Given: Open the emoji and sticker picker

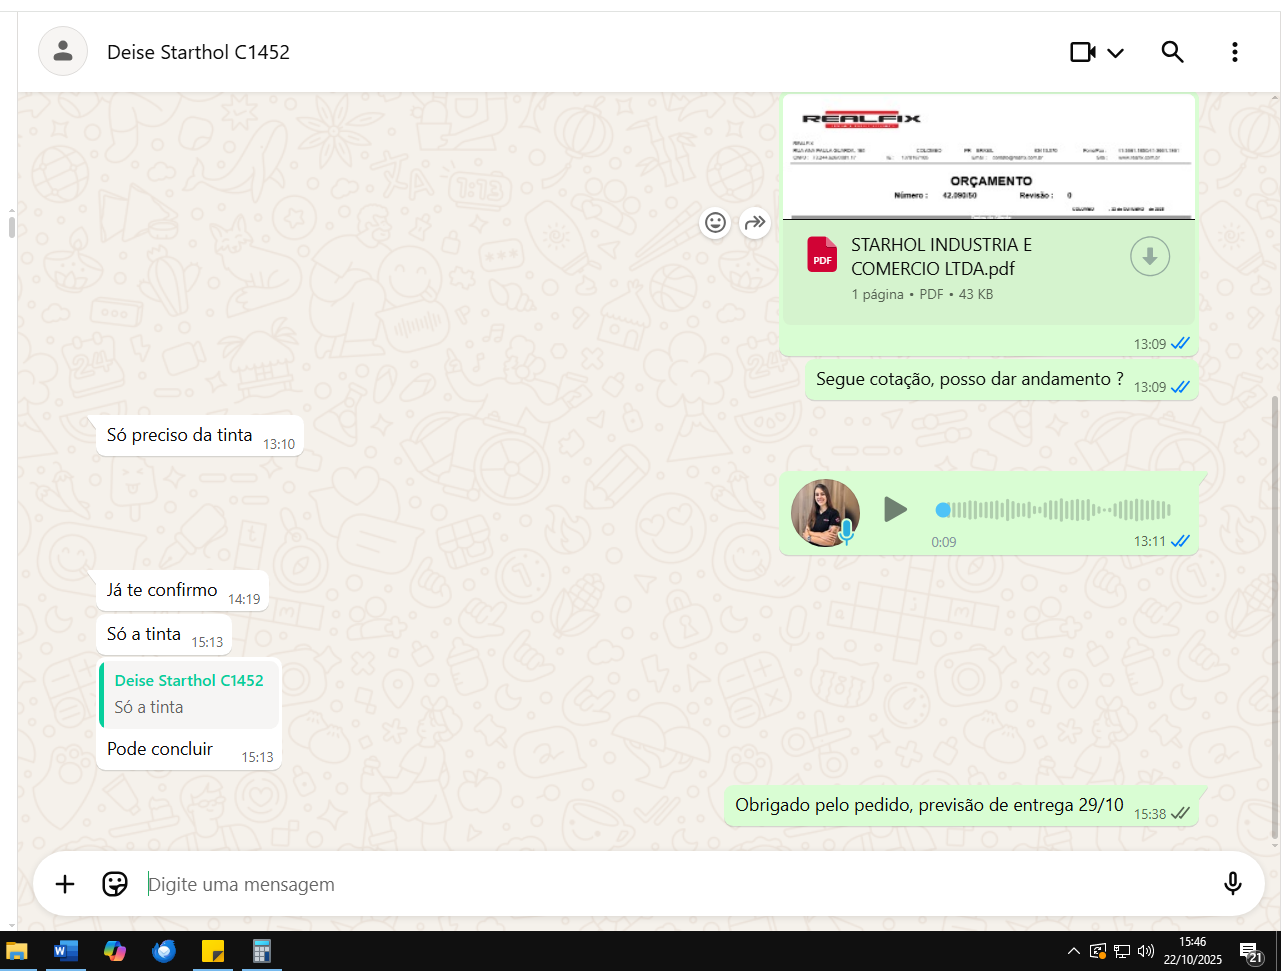Looking at the screenshot, I should click(x=115, y=884).
